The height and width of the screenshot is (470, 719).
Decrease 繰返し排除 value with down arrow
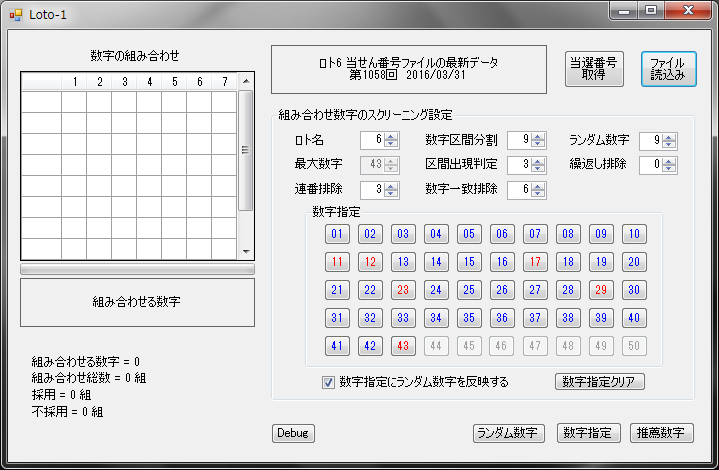[x=669, y=169]
